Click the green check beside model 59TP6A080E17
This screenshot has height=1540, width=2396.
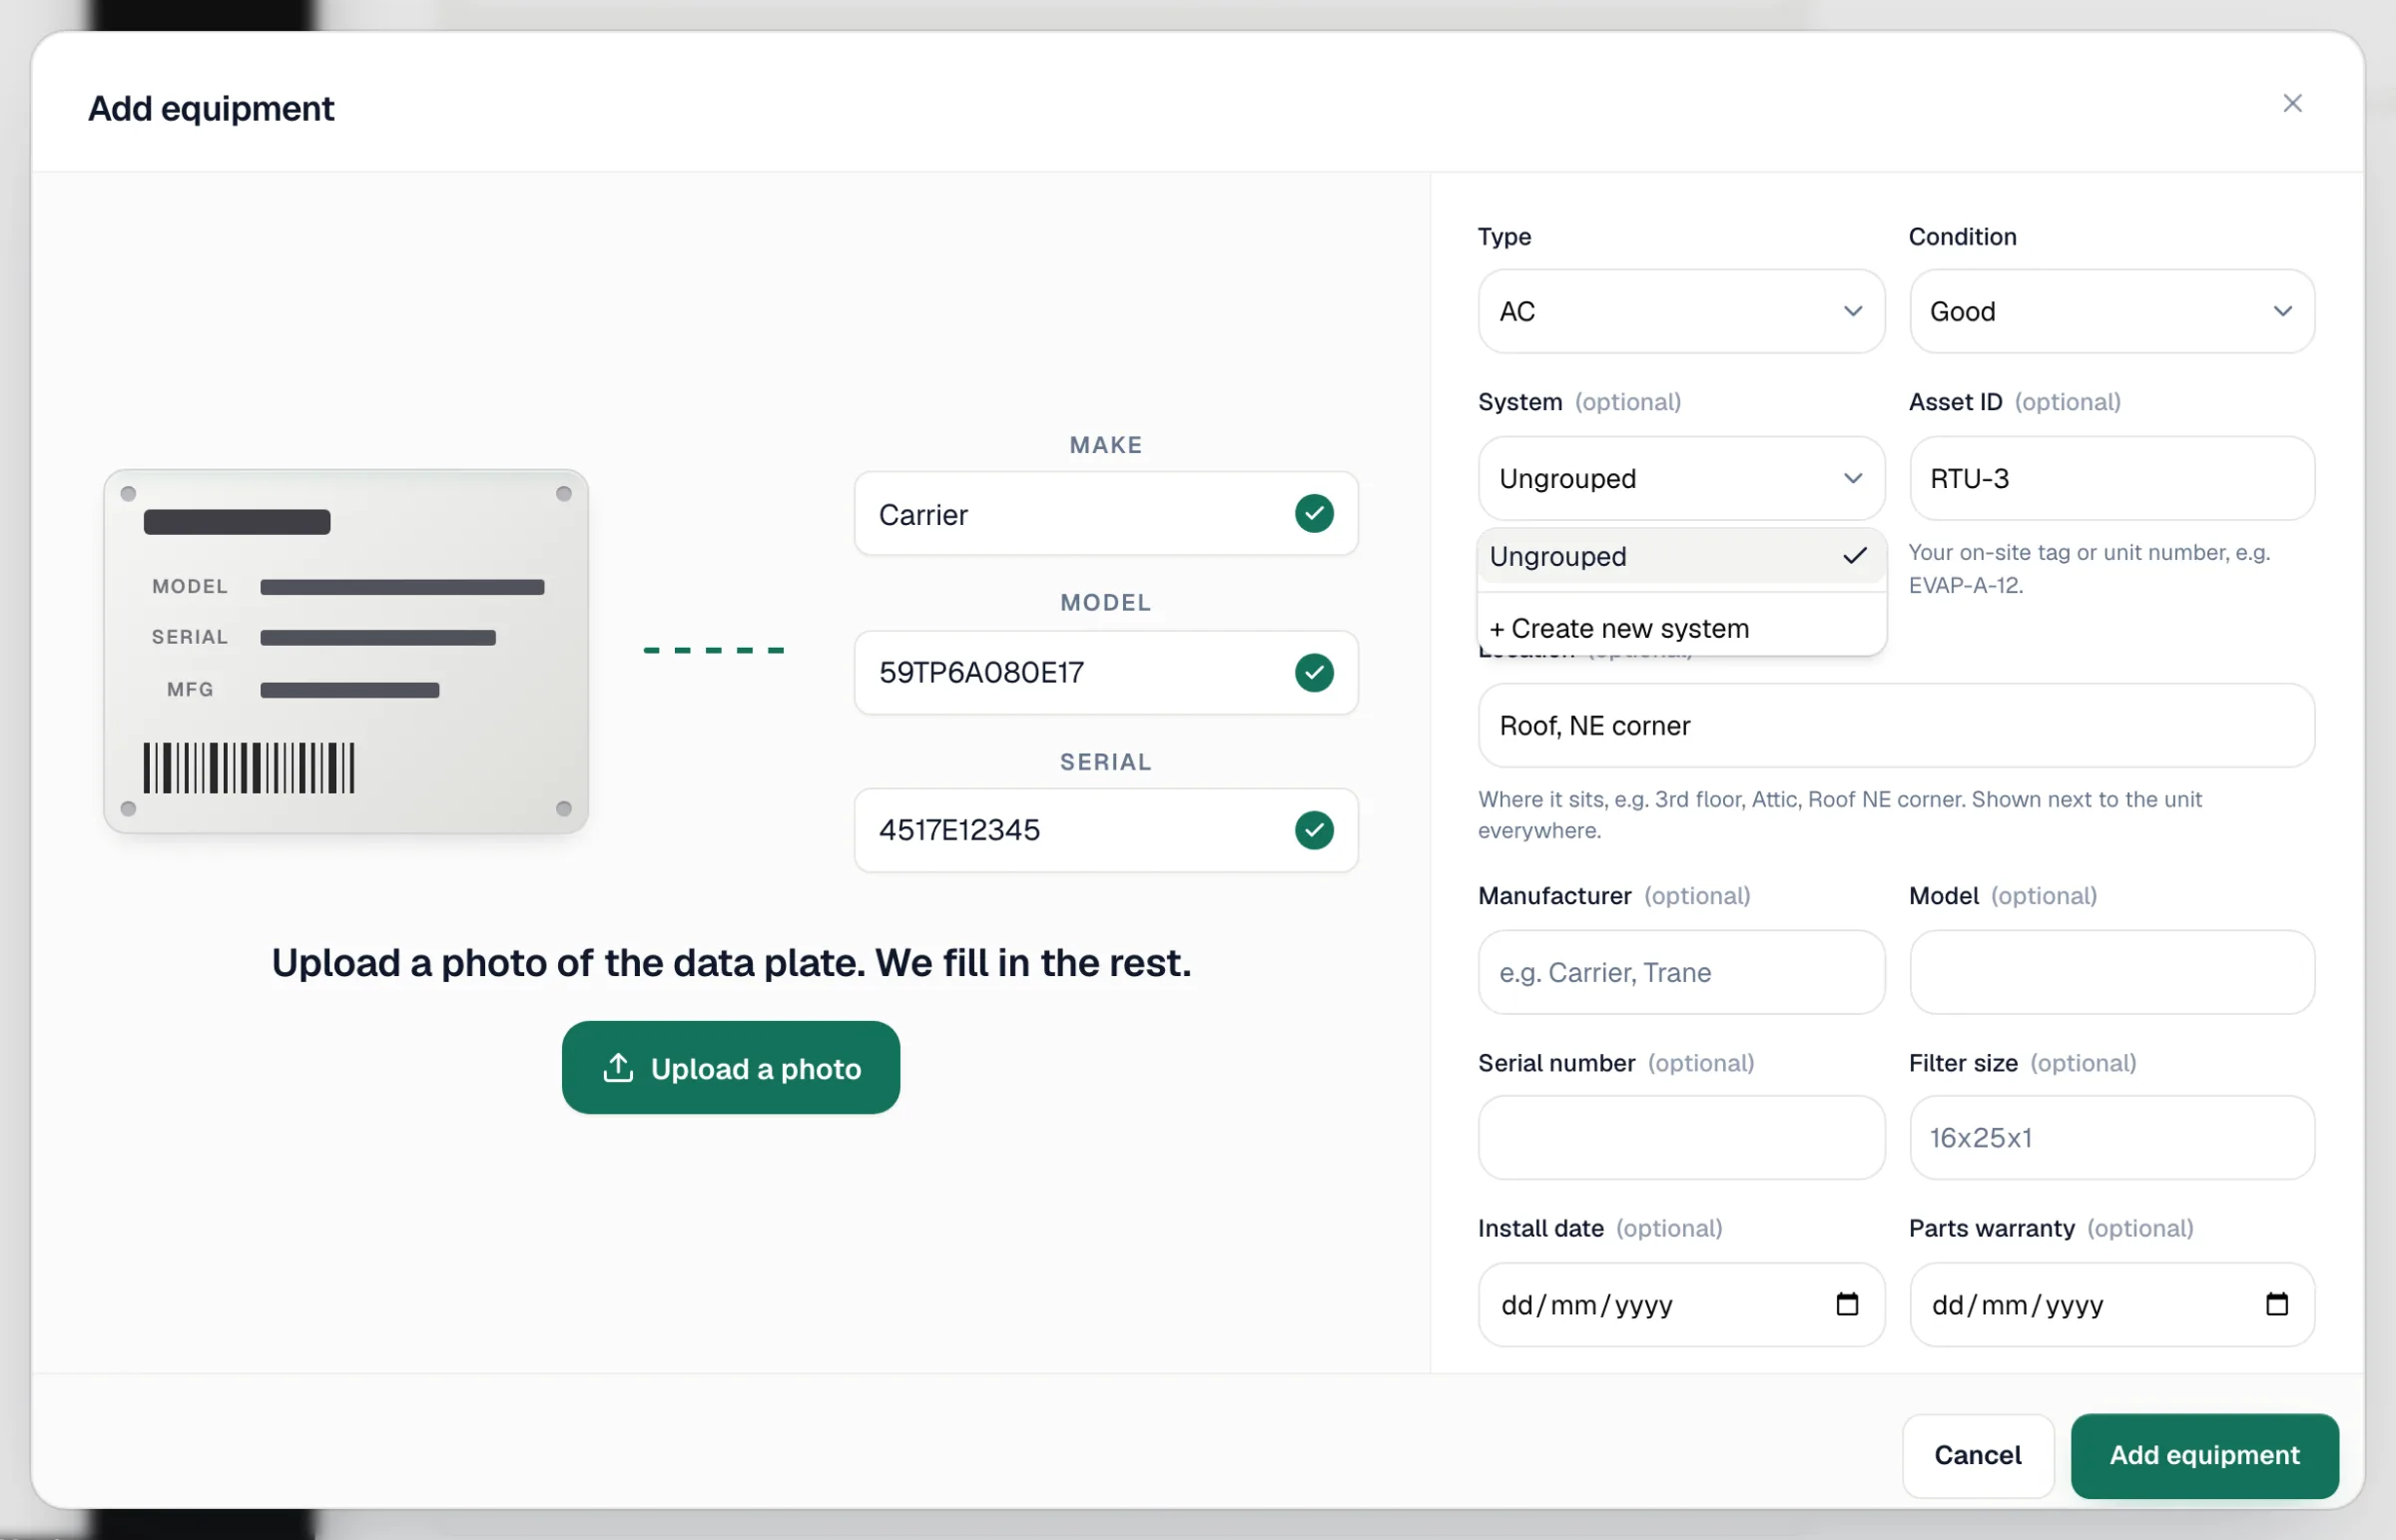tap(1314, 672)
